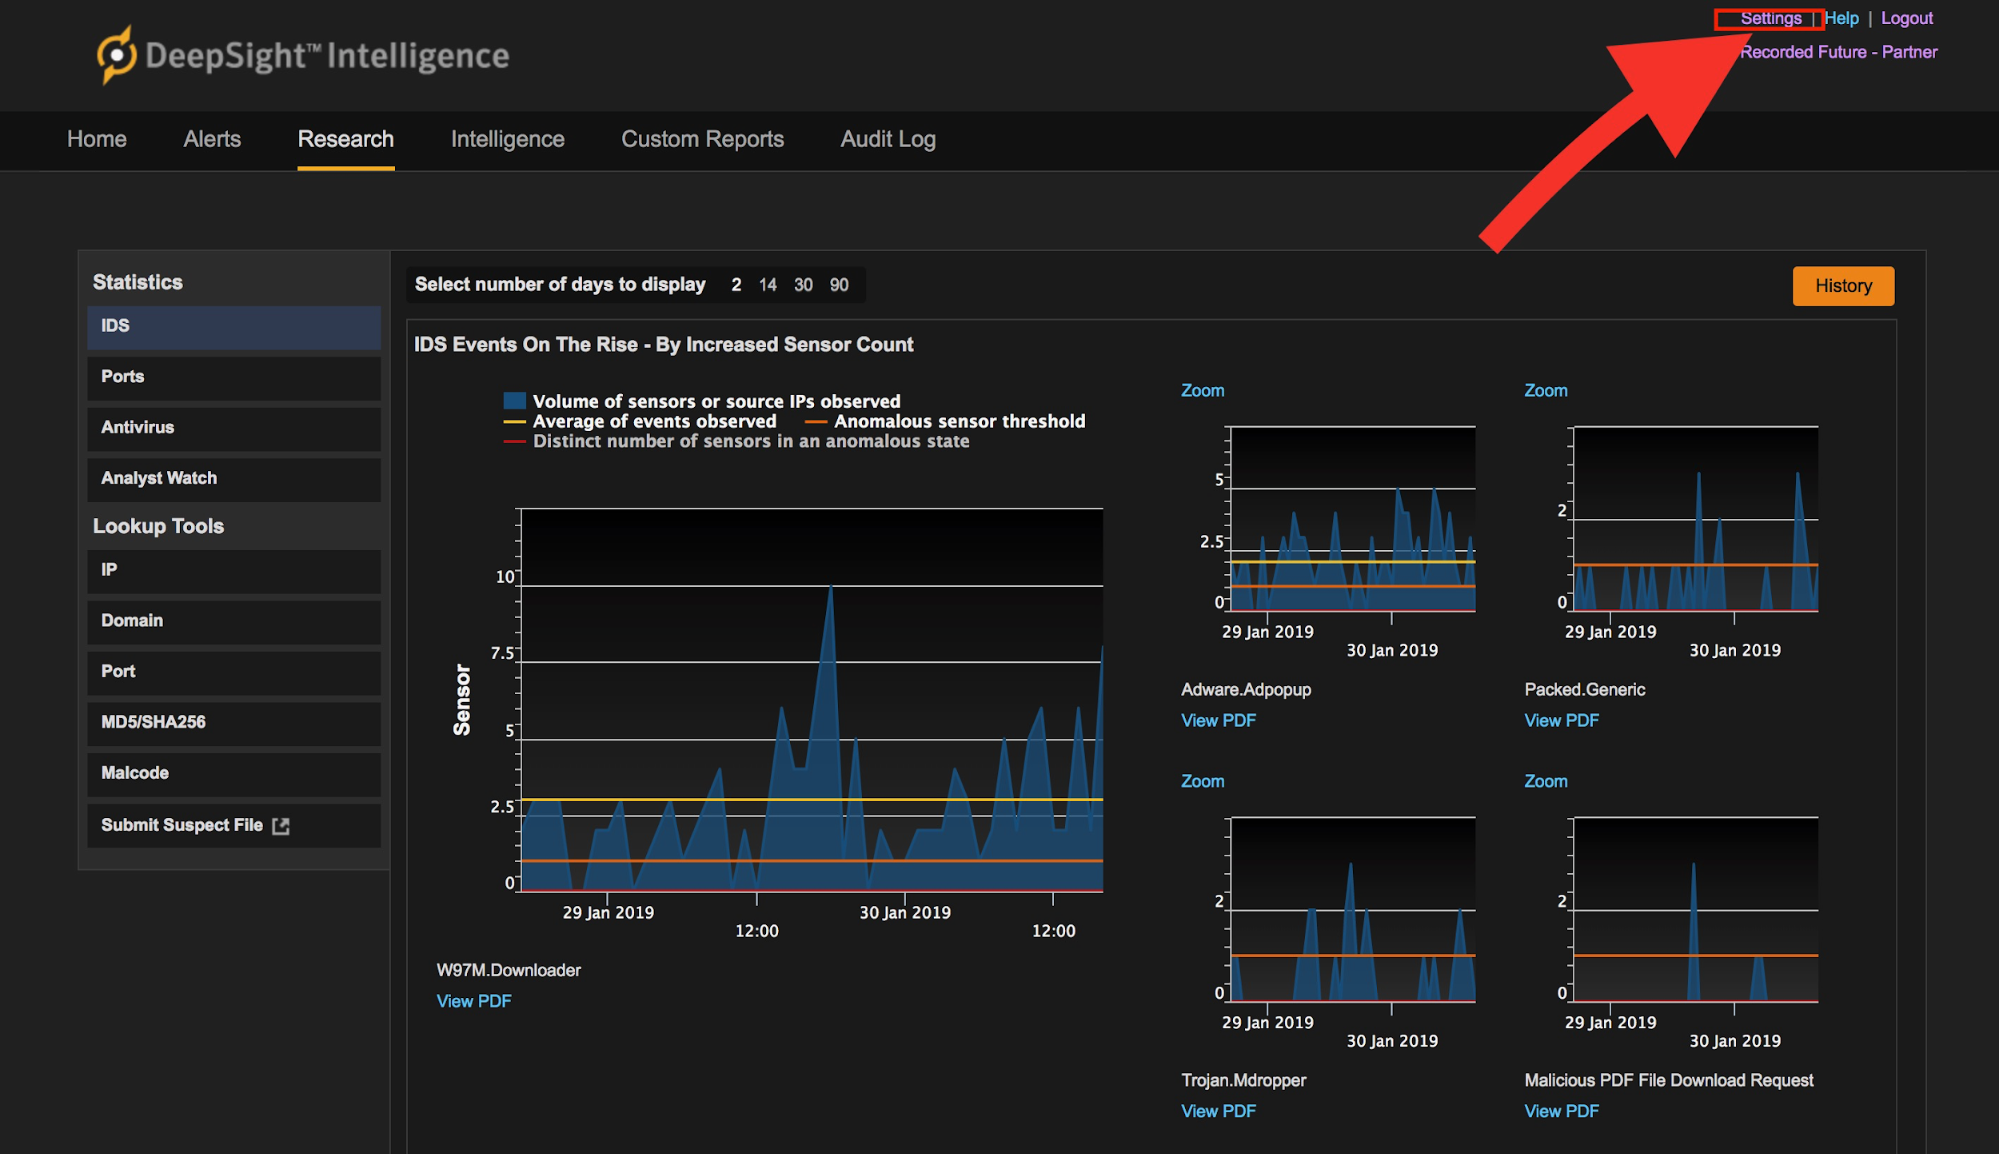
Task: Switch to the Alerts tab
Action: [212, 139]
